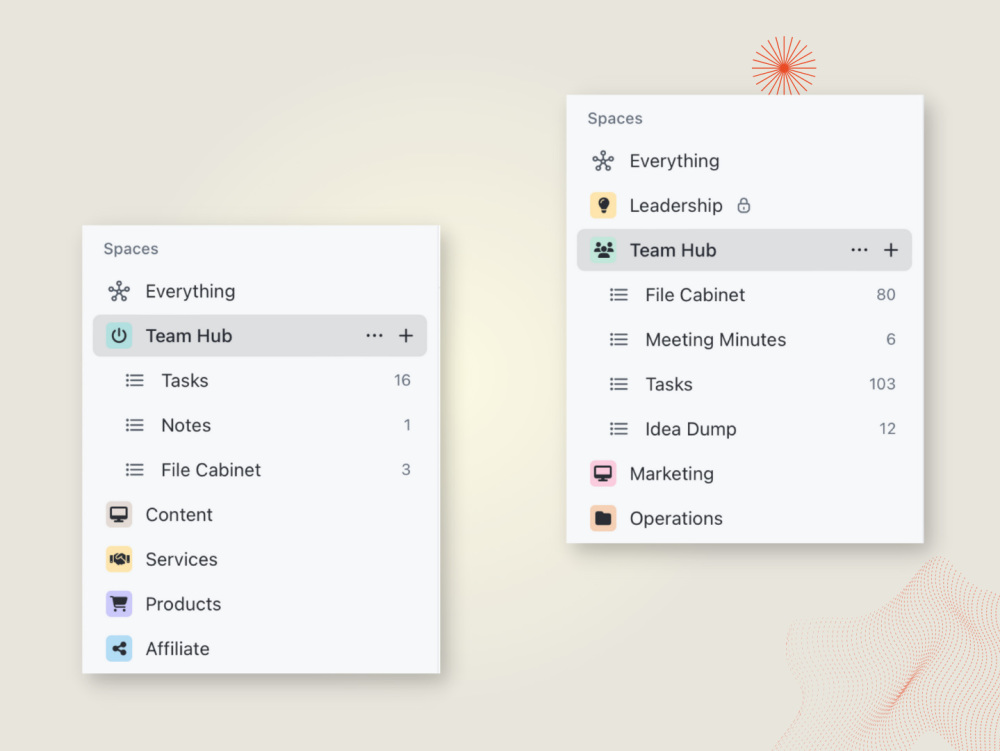This screenshot has width=1000, height=751.
Task: Click the list icon next to Notes
Action: click(x=135, y=425)
